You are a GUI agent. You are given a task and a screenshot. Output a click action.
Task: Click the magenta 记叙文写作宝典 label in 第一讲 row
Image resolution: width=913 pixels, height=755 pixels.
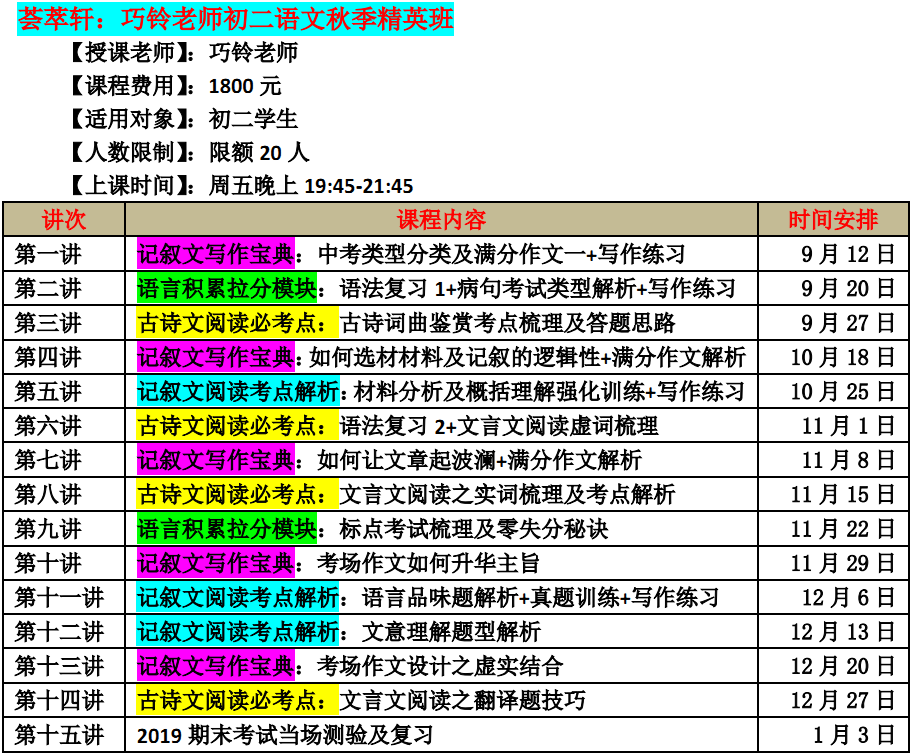[216, 254]
